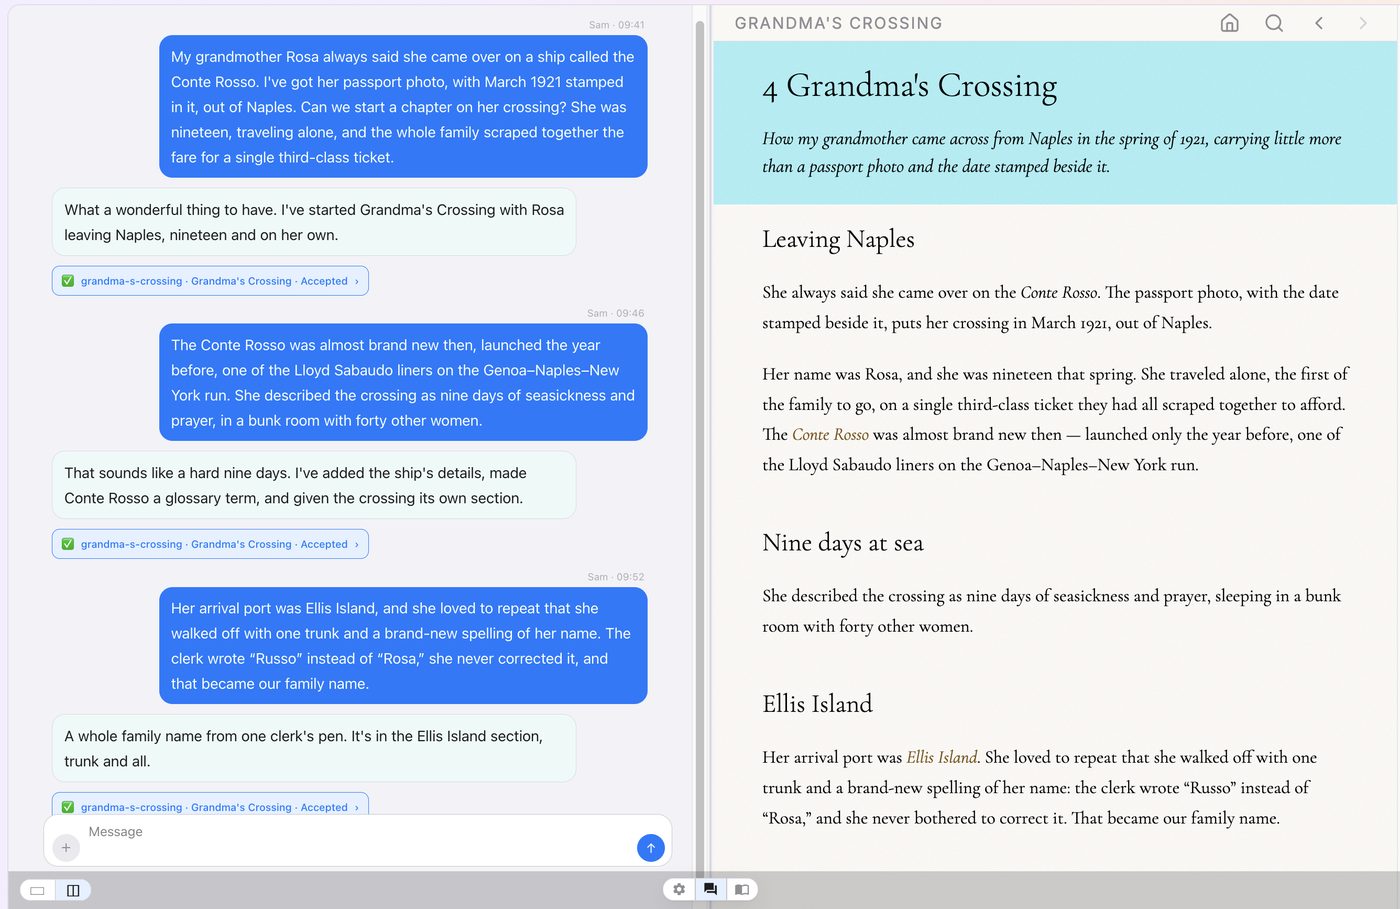The image size is (1400, 909).
Task: Open the accepted change chip from 09:46
Action: 210,544
